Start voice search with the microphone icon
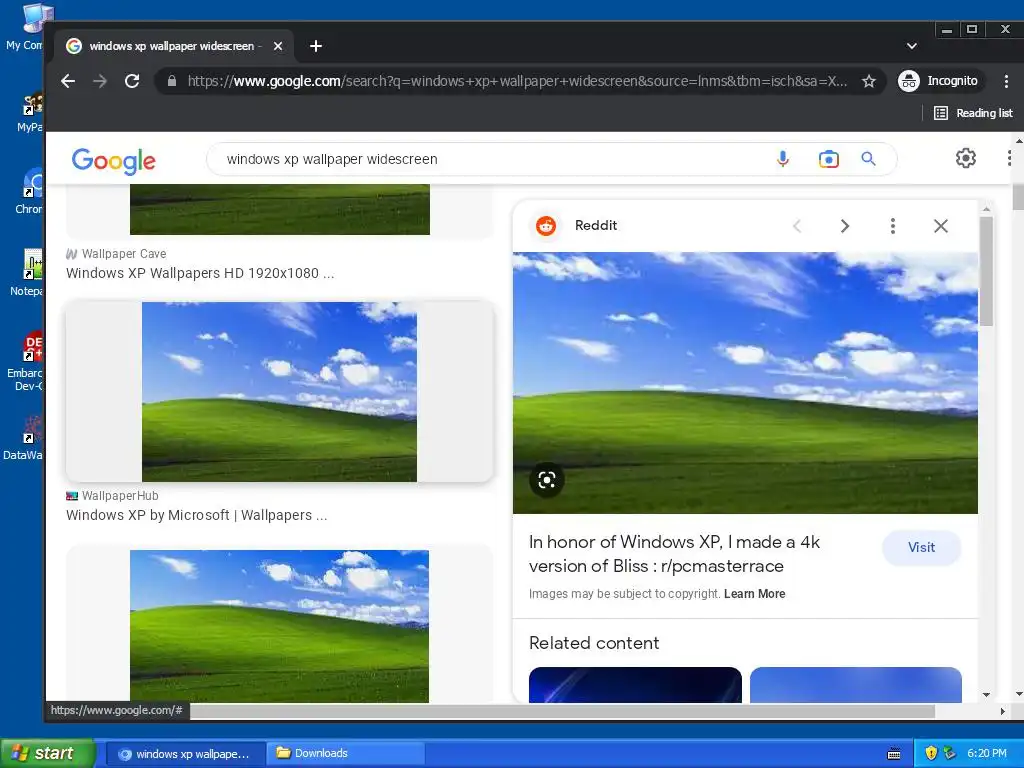Viewport: 1024px width, 768px height. click(782, 159)
